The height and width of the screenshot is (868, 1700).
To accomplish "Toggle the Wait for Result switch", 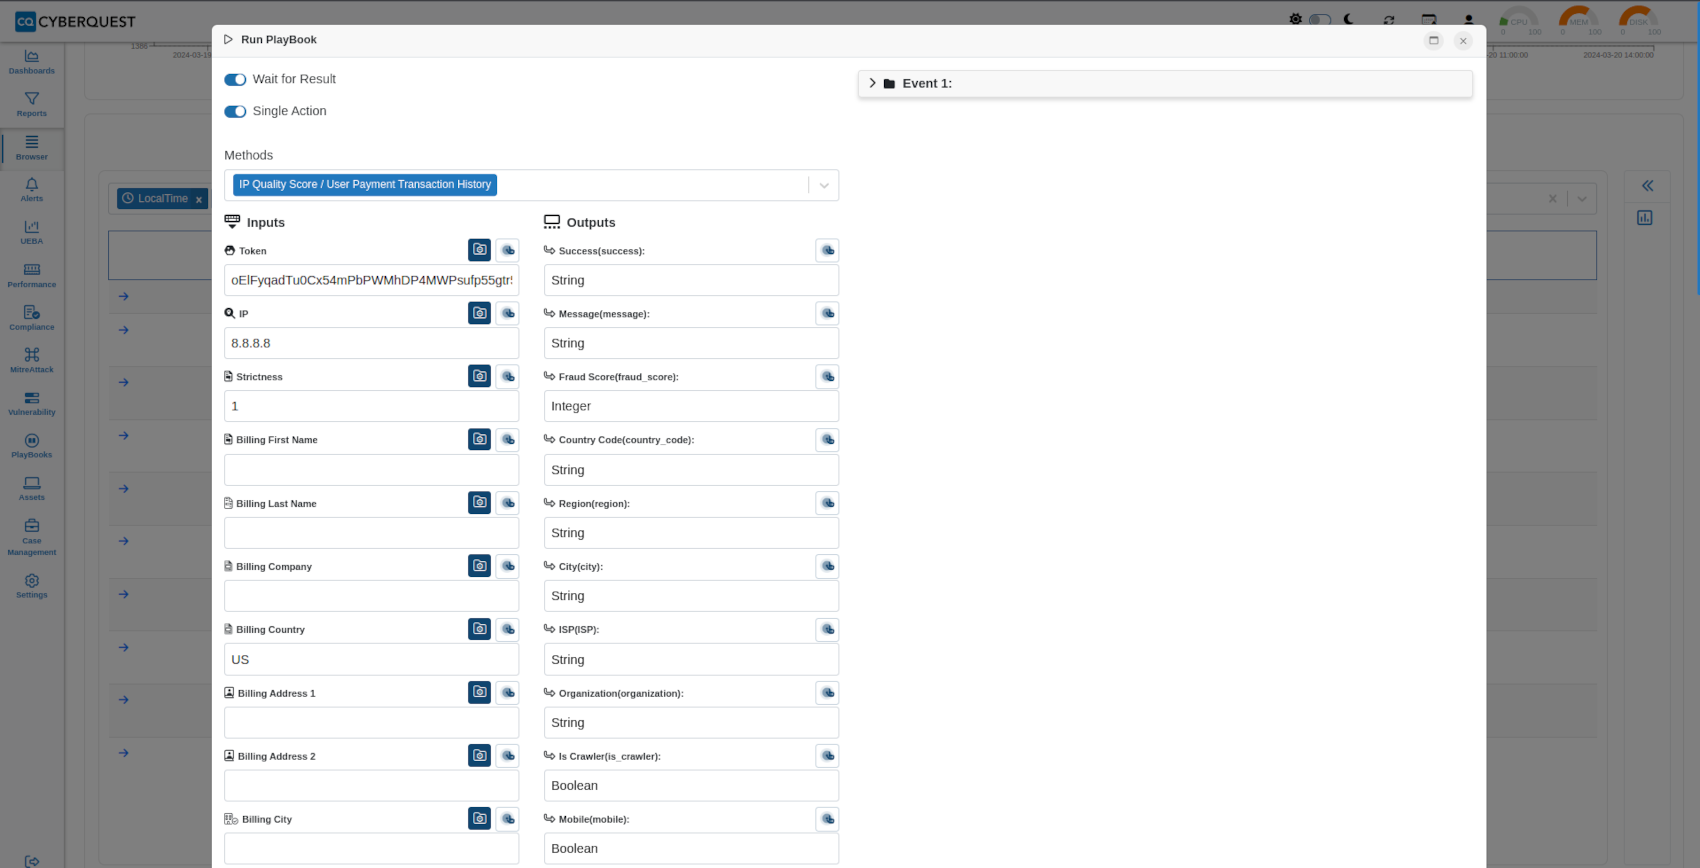I will coord(235,79).
